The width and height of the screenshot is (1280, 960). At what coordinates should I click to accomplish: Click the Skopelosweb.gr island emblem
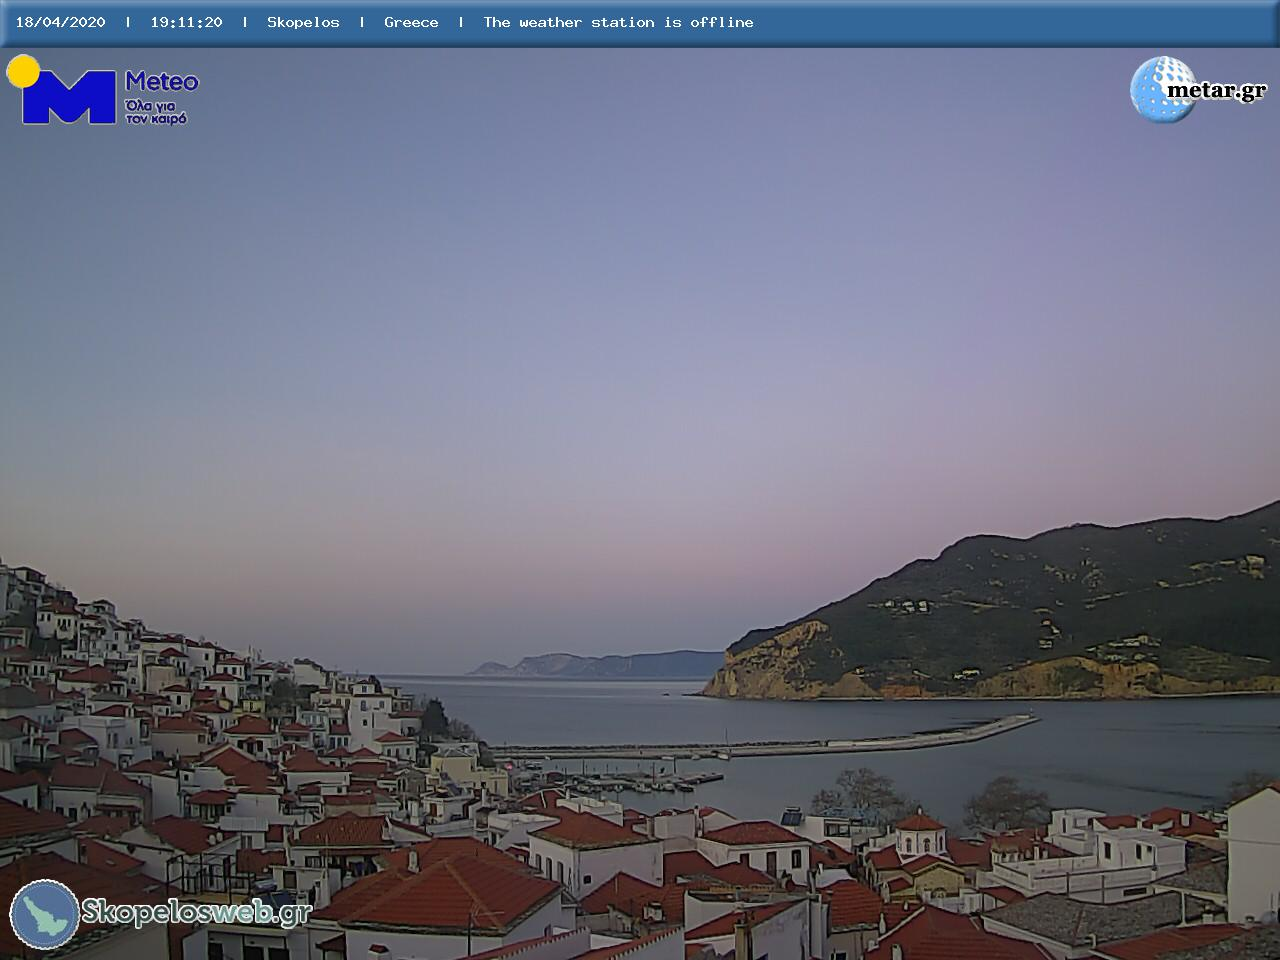coord(44,914)
